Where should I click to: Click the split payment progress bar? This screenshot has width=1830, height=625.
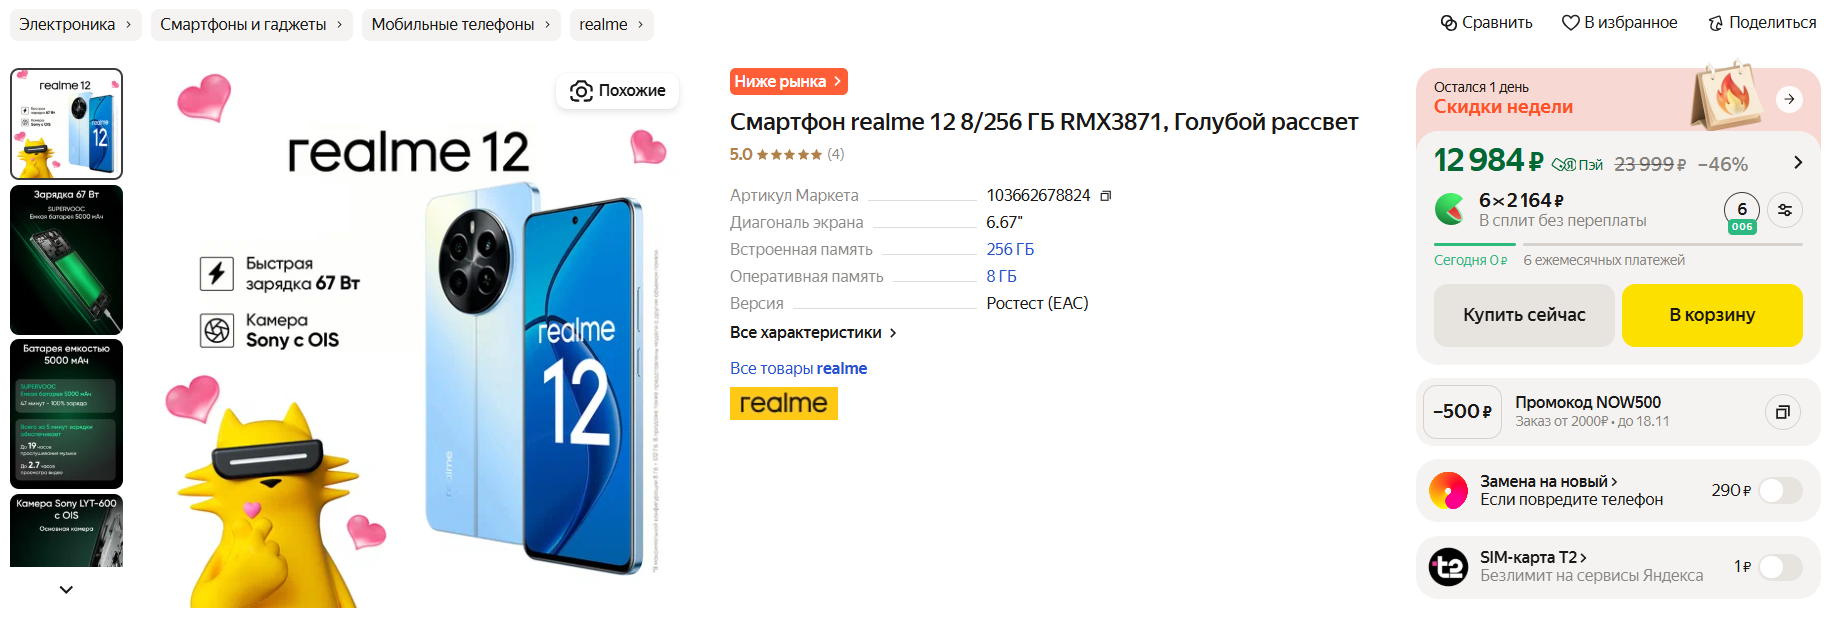tap(1617, 244)
